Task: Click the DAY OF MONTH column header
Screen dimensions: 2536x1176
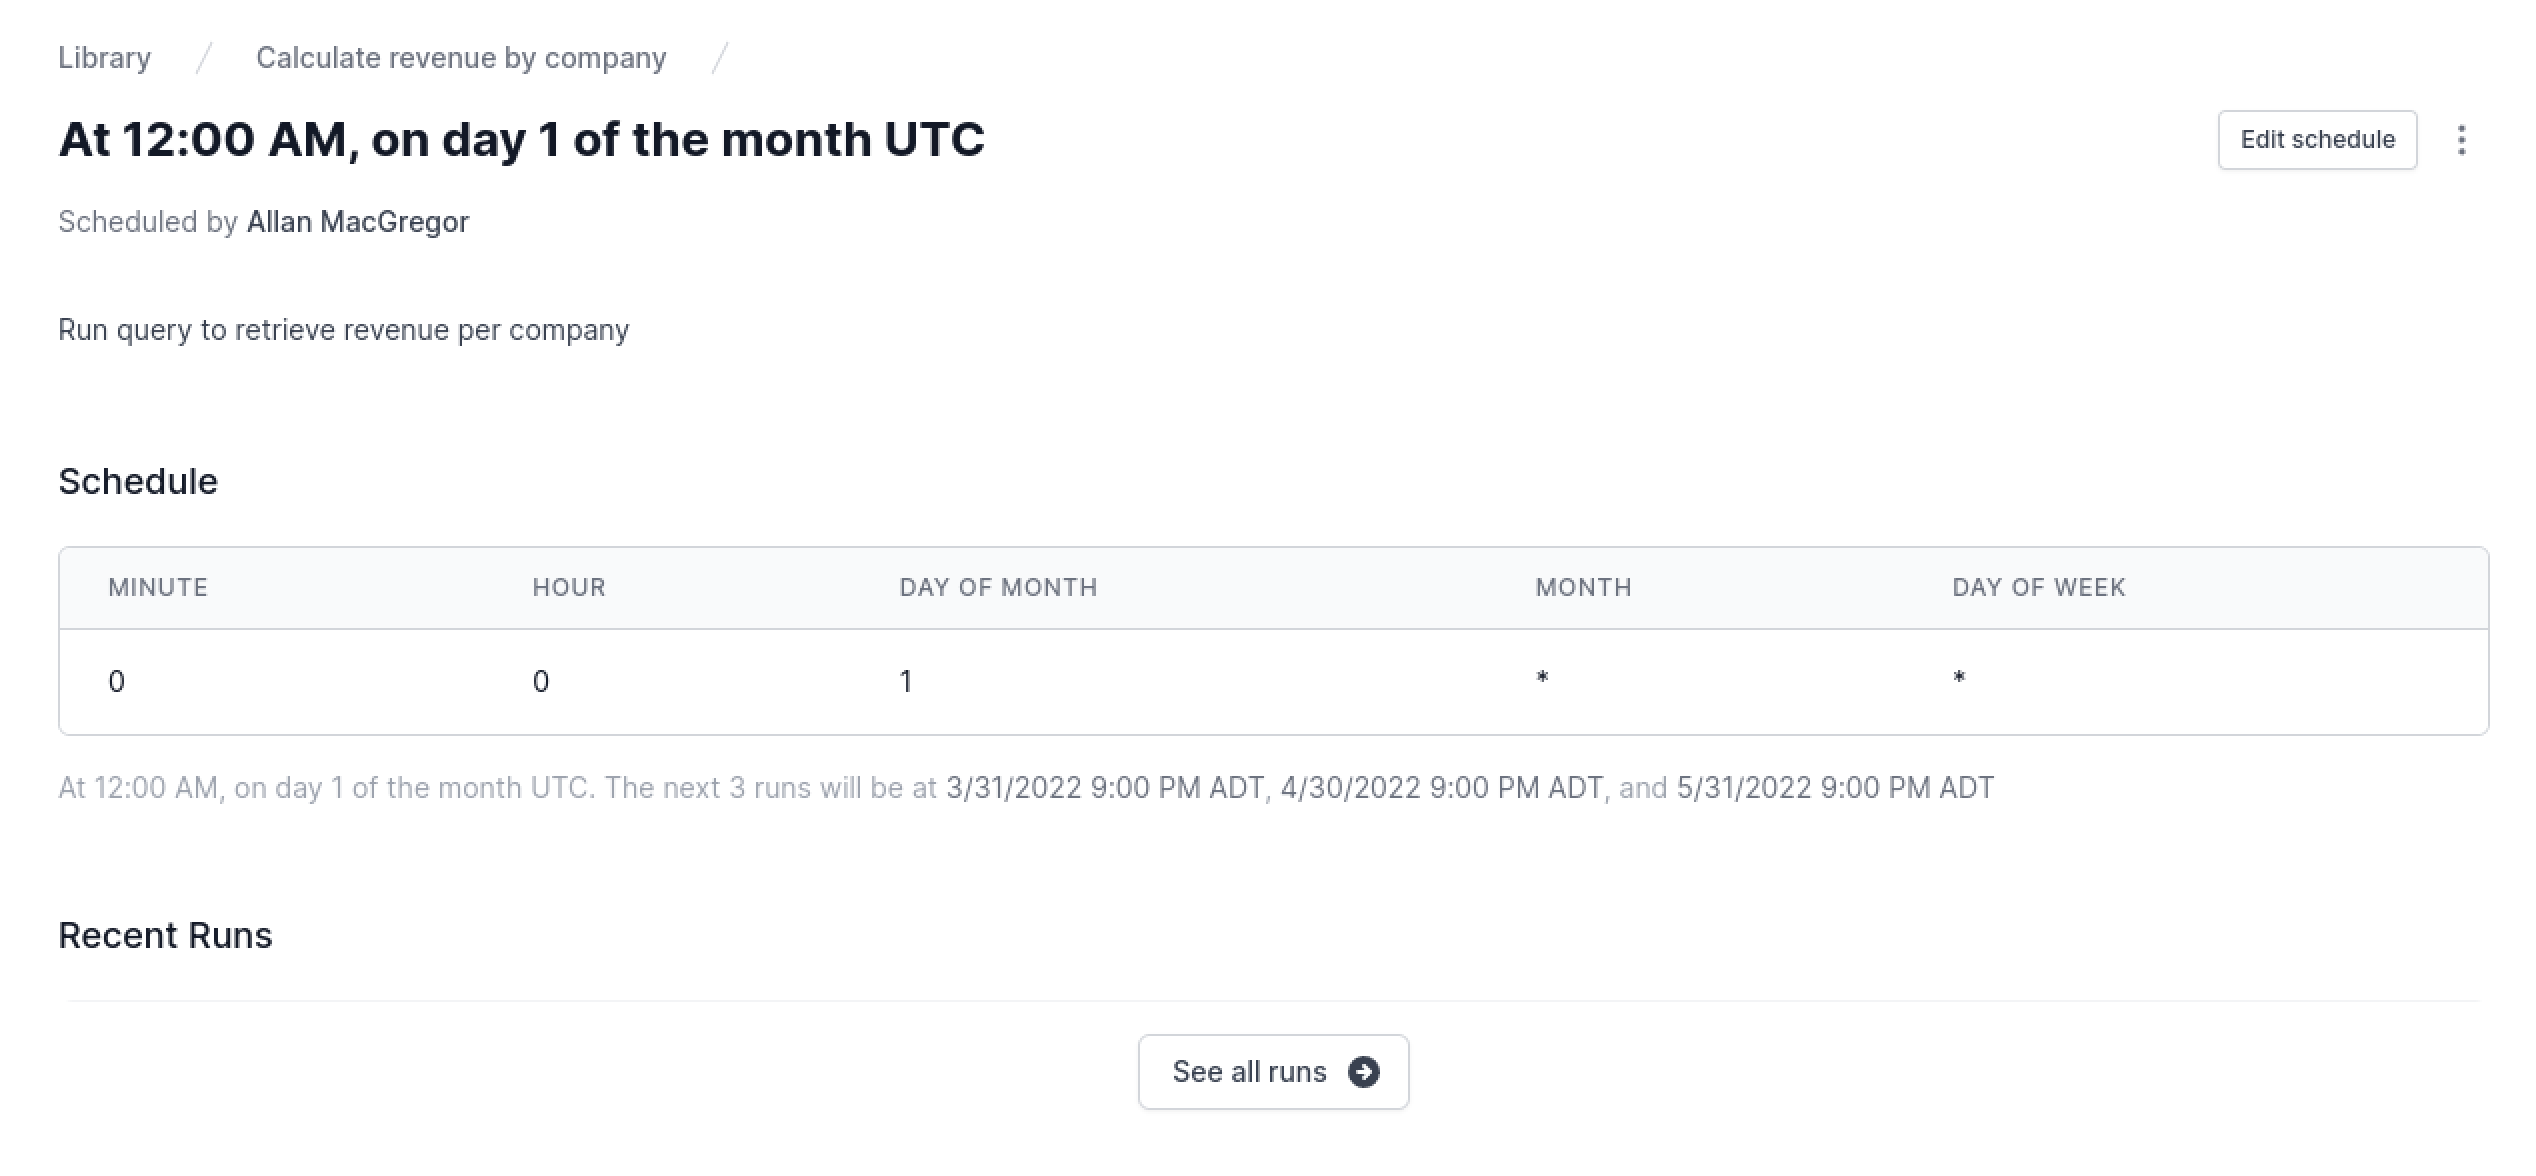Action: click(998, 587)
